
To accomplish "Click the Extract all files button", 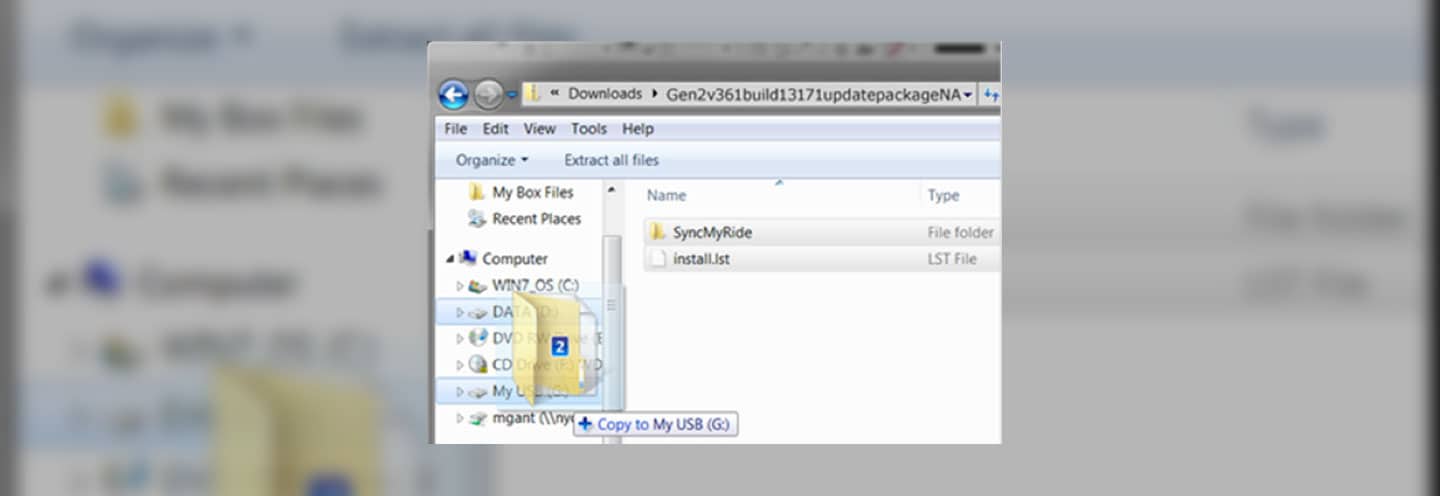I will click(611, 160).
